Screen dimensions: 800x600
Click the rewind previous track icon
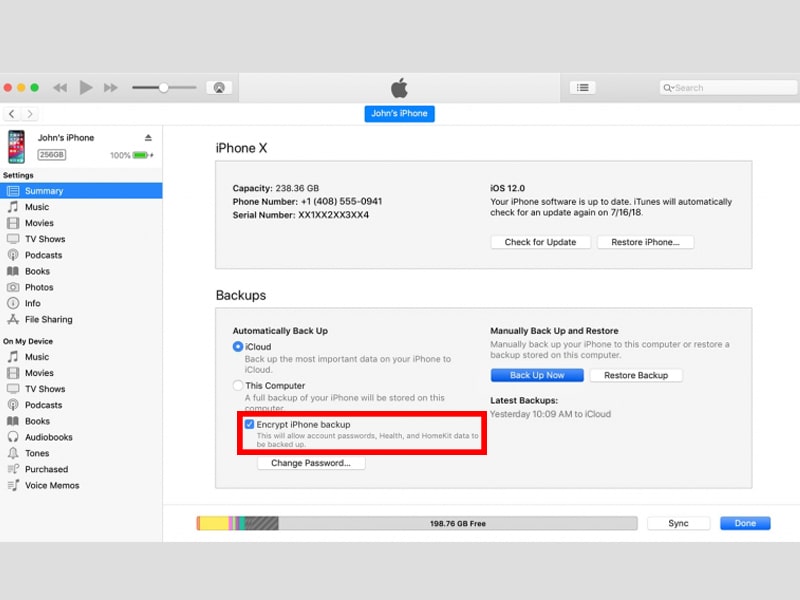(x=60, y=88)
